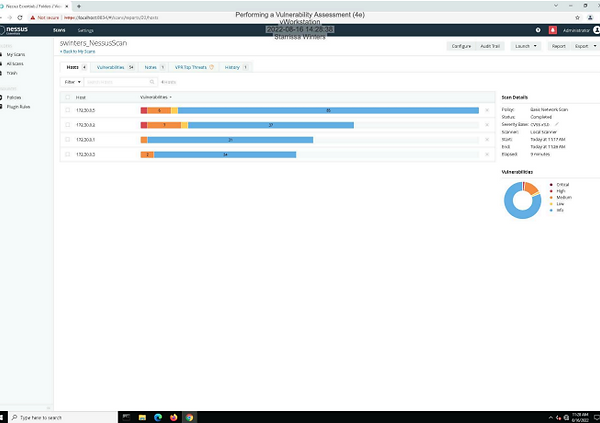This screenshot has height=423, width=600.
Task: Click the VPR Top Threats shield icon
Action: (211, 67)
